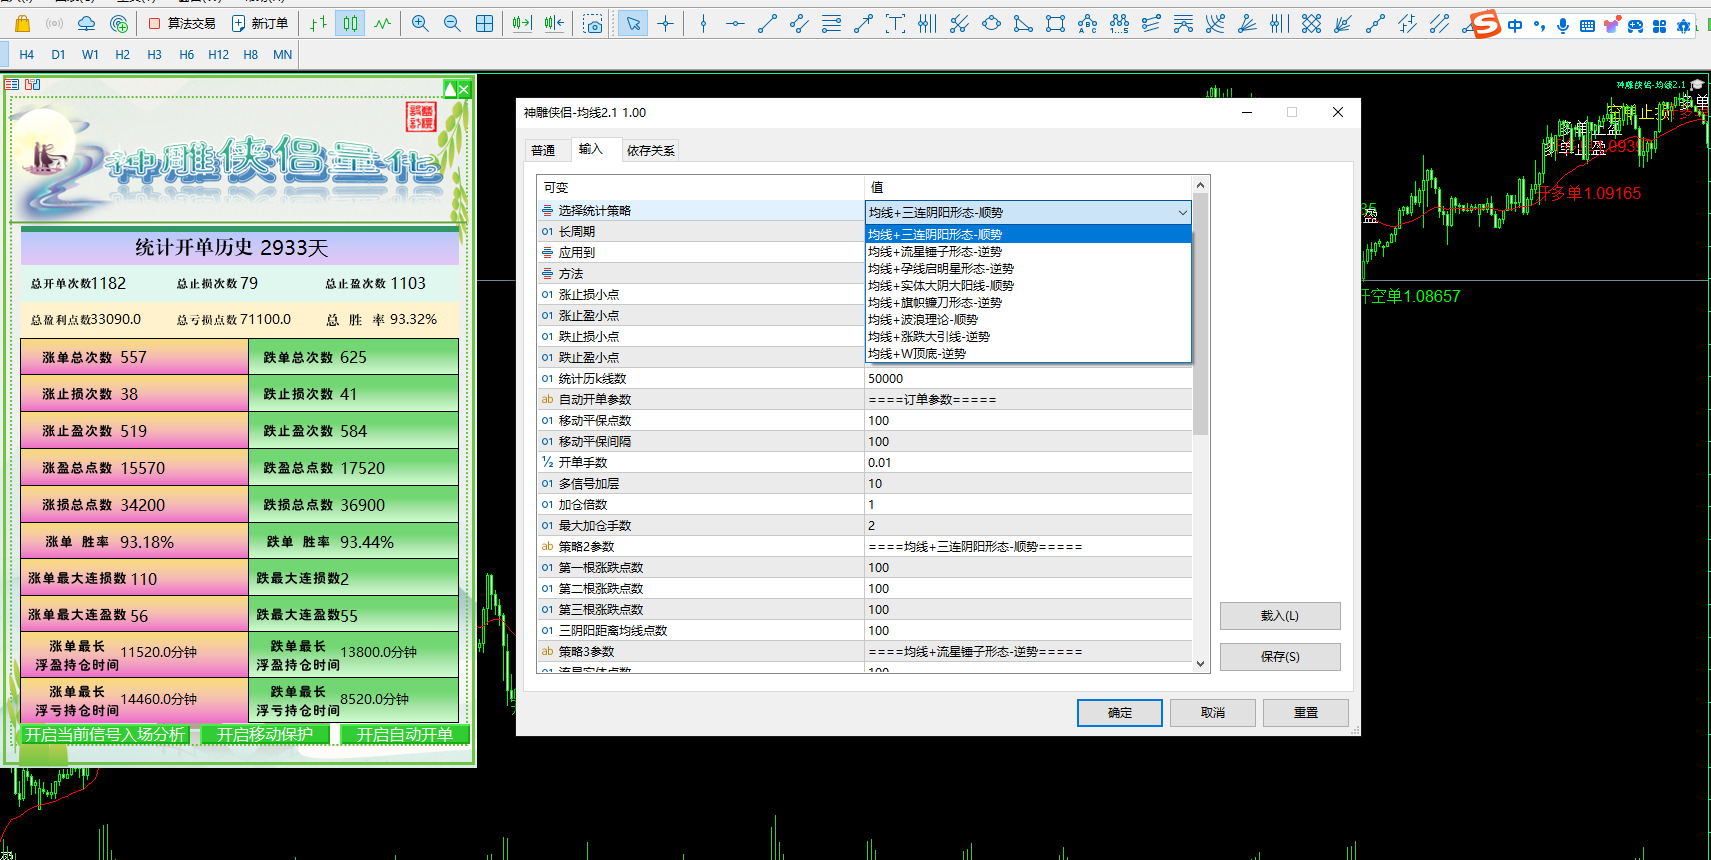Open the 依存关系 tab
1711x860 pixels.
650,151
